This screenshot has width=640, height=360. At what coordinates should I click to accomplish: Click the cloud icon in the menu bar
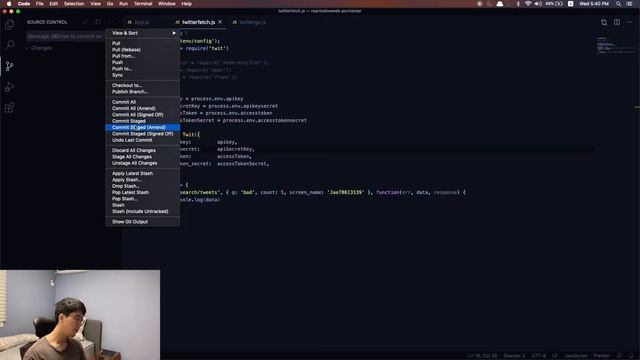pos(500,4)
